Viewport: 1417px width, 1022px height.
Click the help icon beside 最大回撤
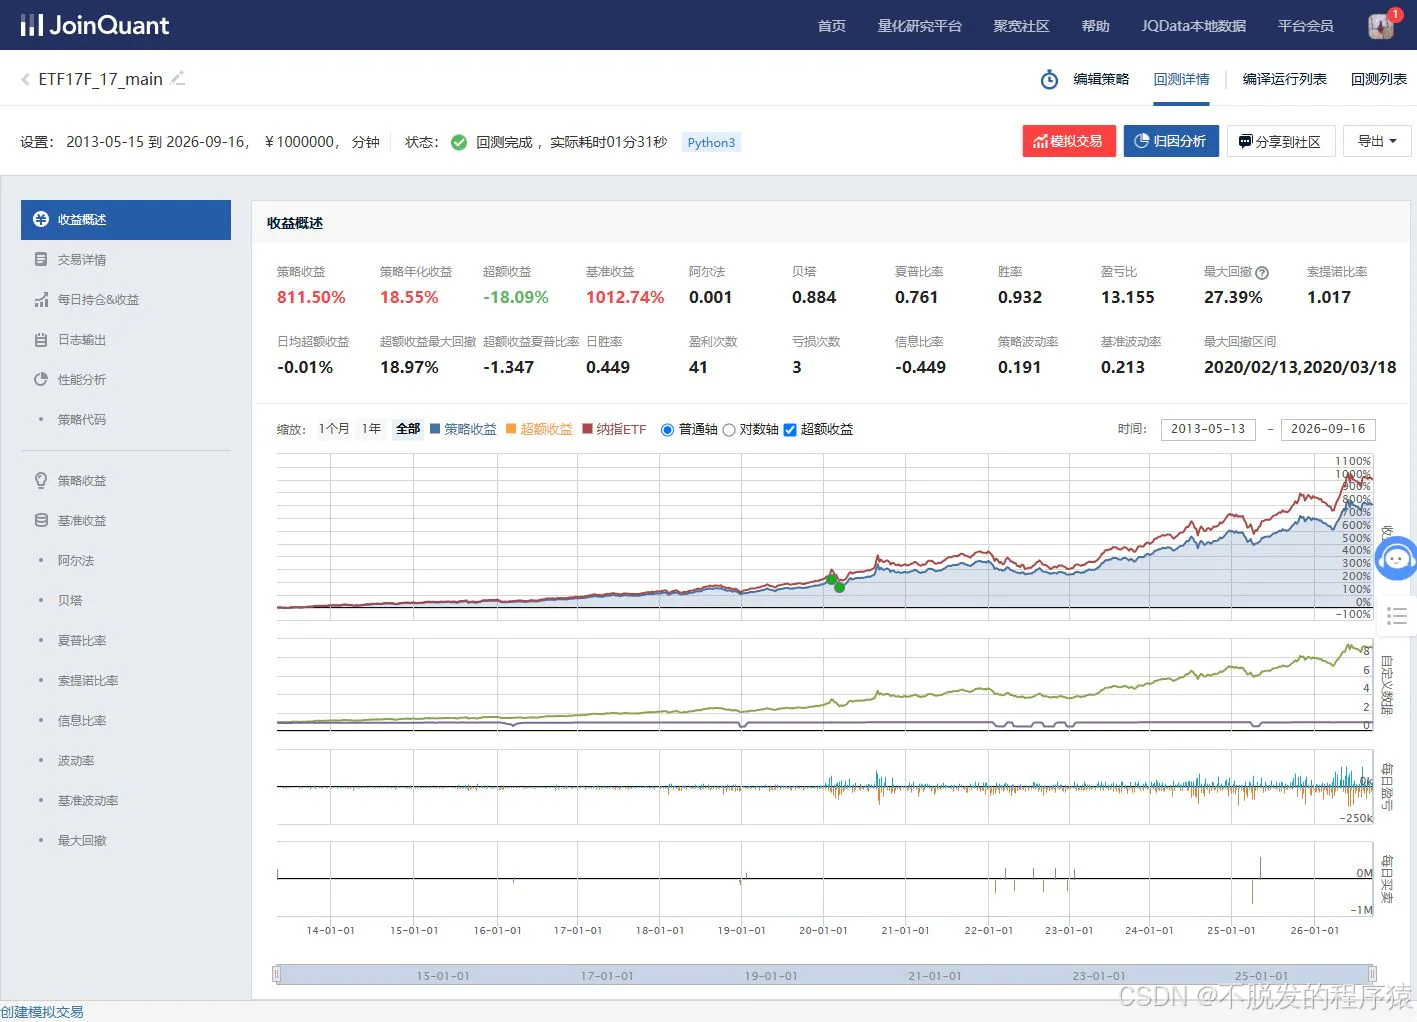1262,272
